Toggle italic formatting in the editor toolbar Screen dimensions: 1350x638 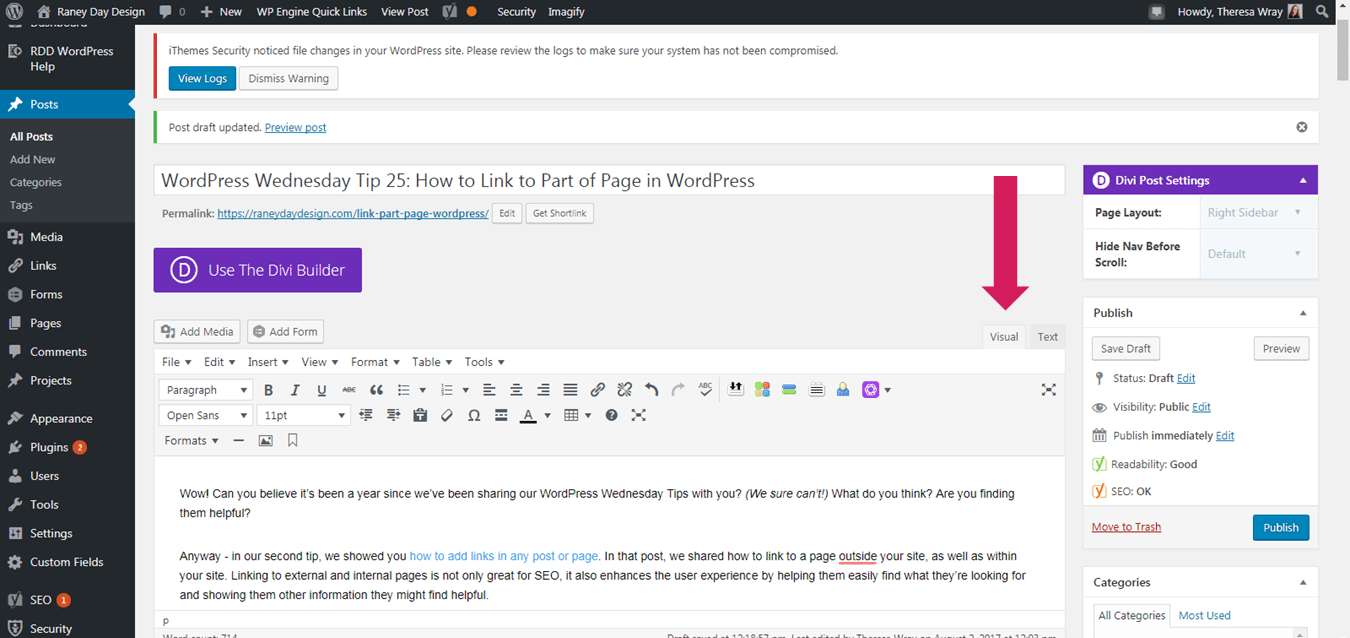coord(295,390)
